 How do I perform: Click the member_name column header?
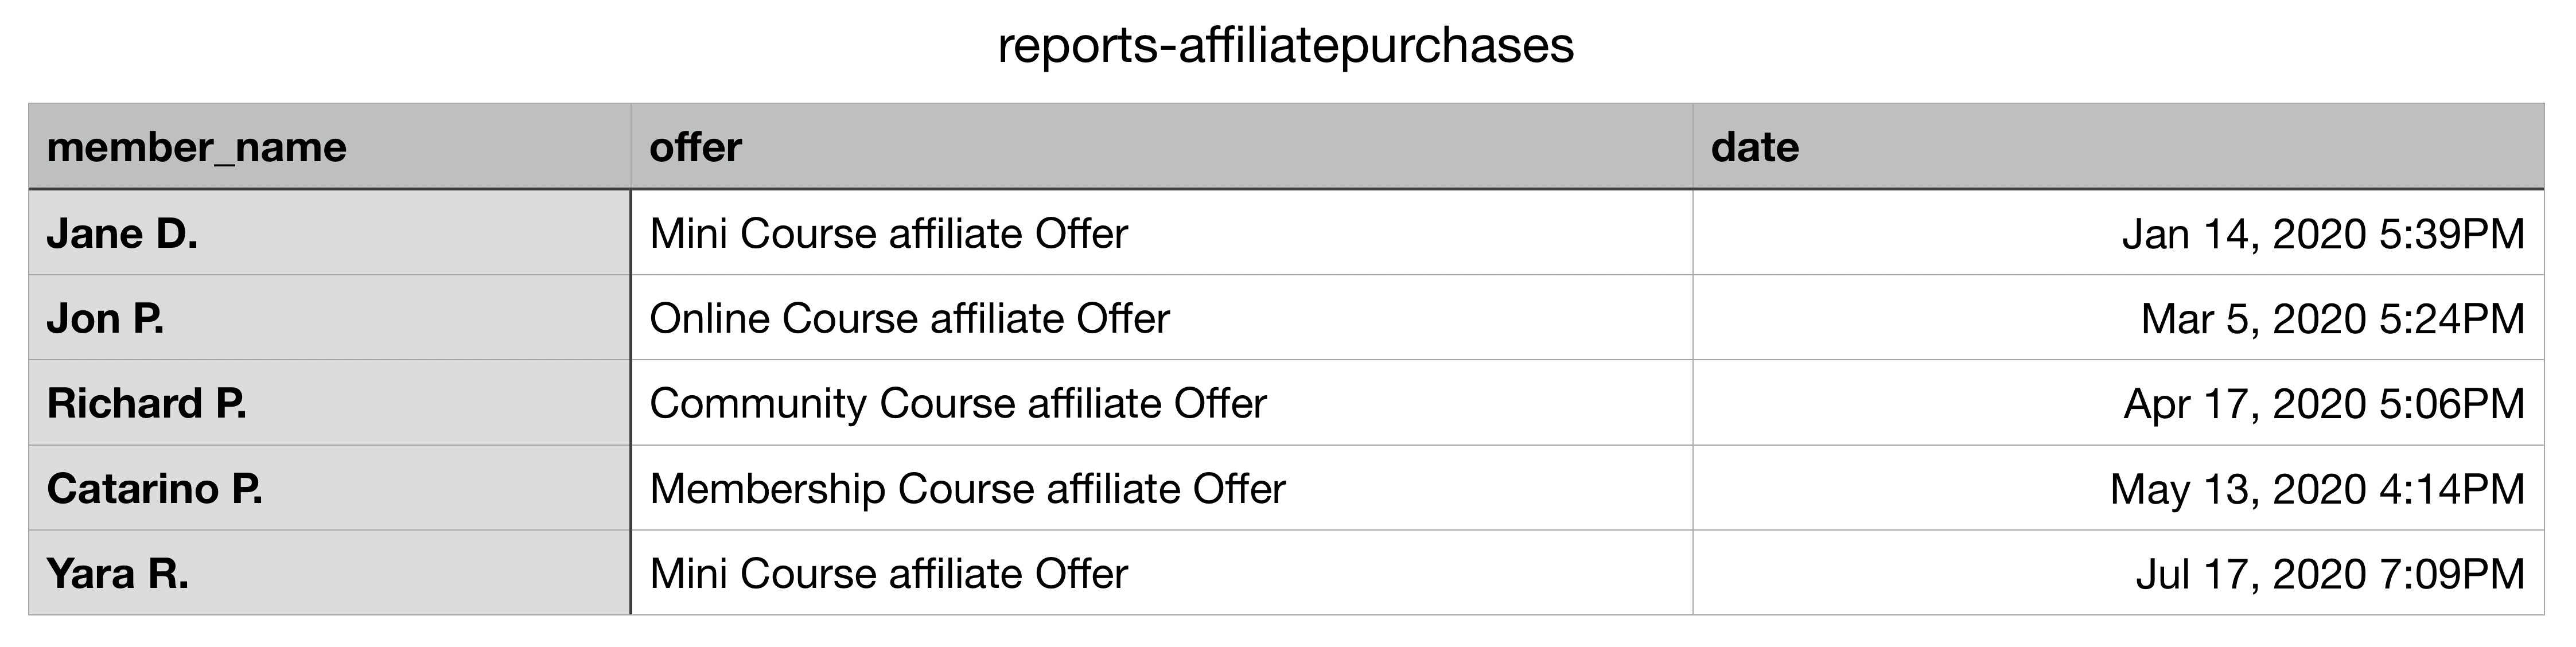click(330, 146)
